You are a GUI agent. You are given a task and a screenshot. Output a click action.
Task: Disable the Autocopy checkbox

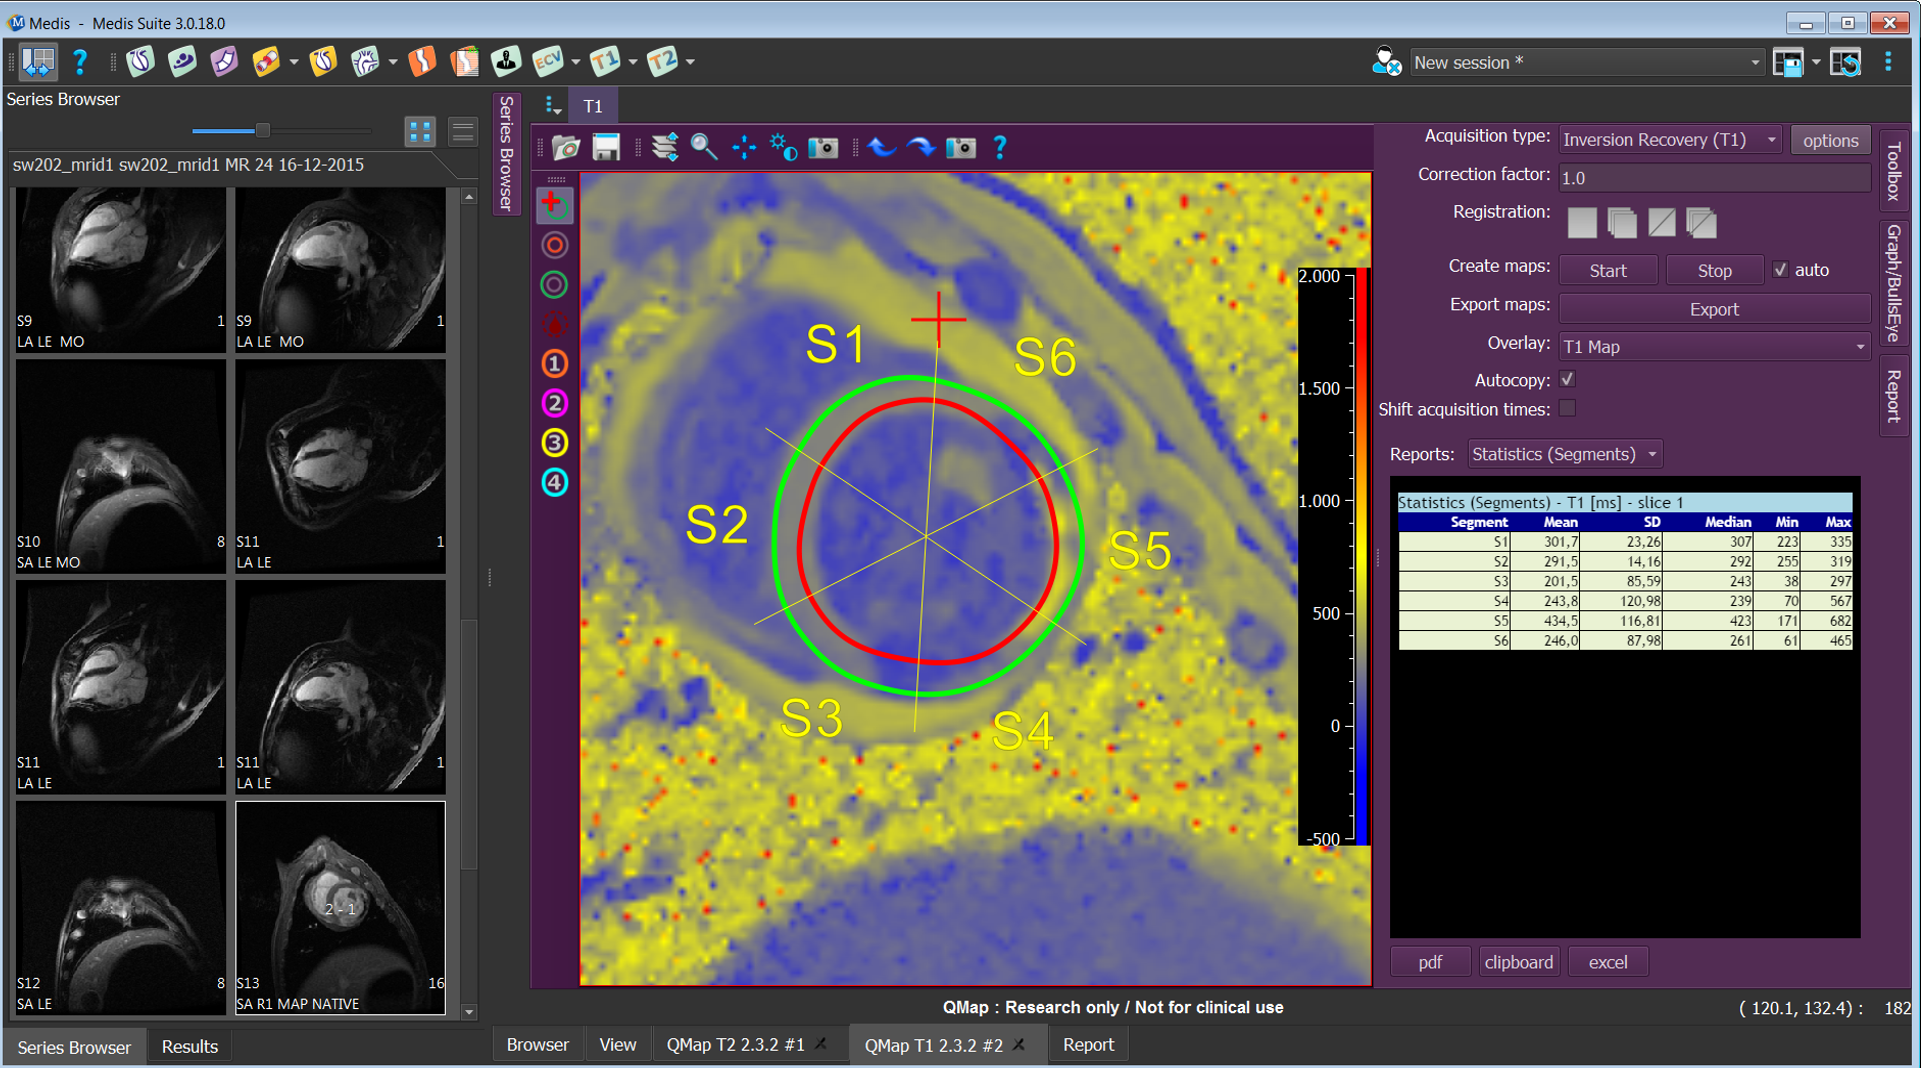pyautogui.click(x=1568, y=380)
